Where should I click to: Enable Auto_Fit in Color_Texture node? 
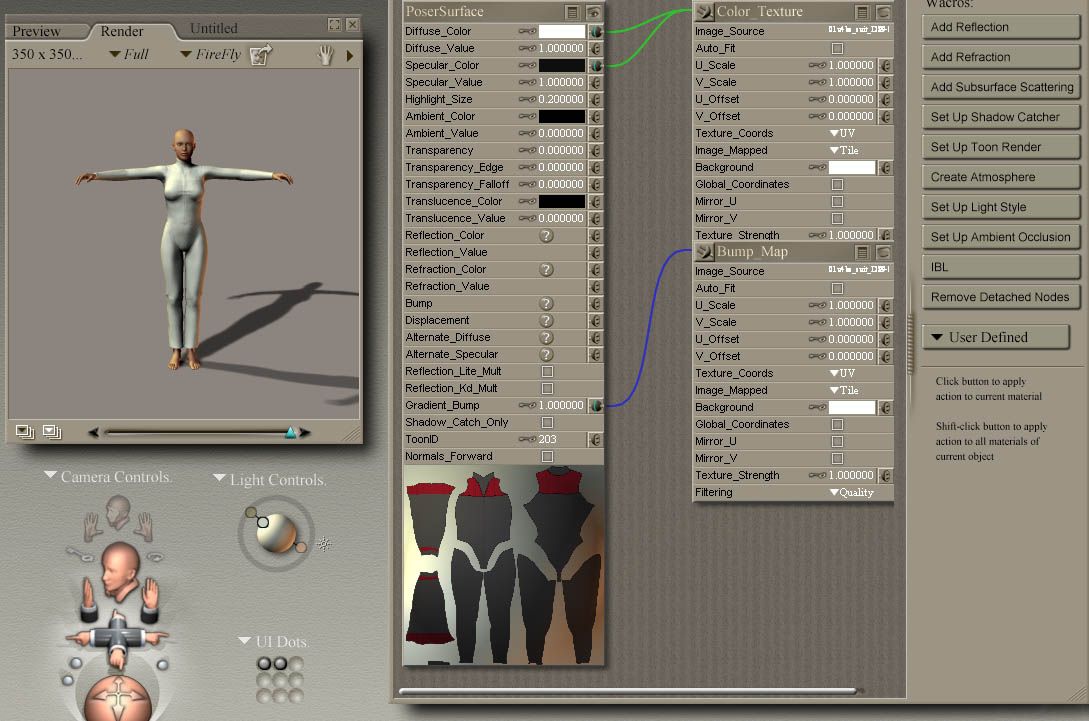[837, 48]
